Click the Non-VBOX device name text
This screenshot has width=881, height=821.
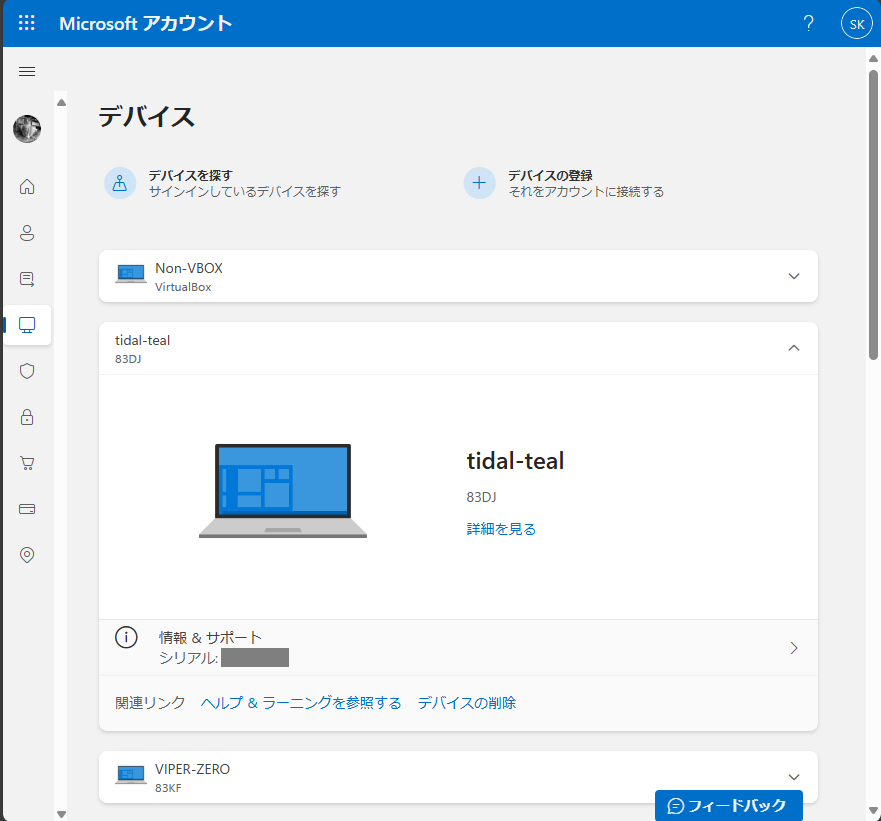pyautogui.click(x=189, y=268)
